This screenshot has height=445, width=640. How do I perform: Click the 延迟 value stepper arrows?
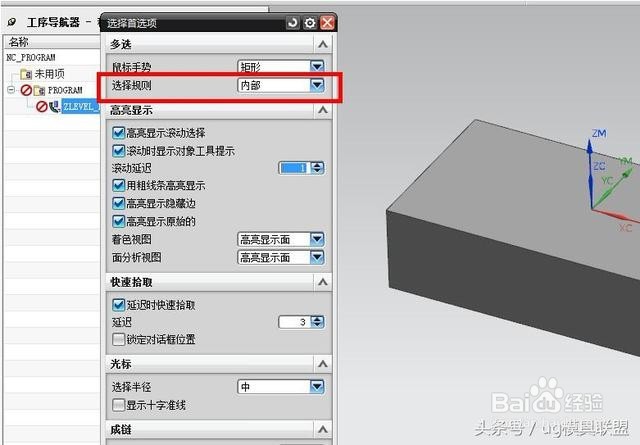click(x=317, y=322)
